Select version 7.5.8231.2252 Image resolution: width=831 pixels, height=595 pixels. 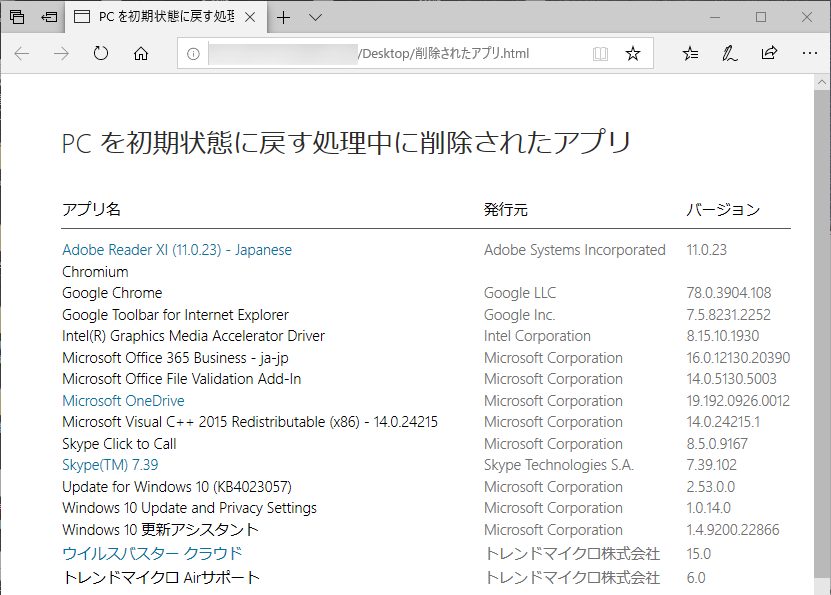pyautogui.click(x=728, y=315)
